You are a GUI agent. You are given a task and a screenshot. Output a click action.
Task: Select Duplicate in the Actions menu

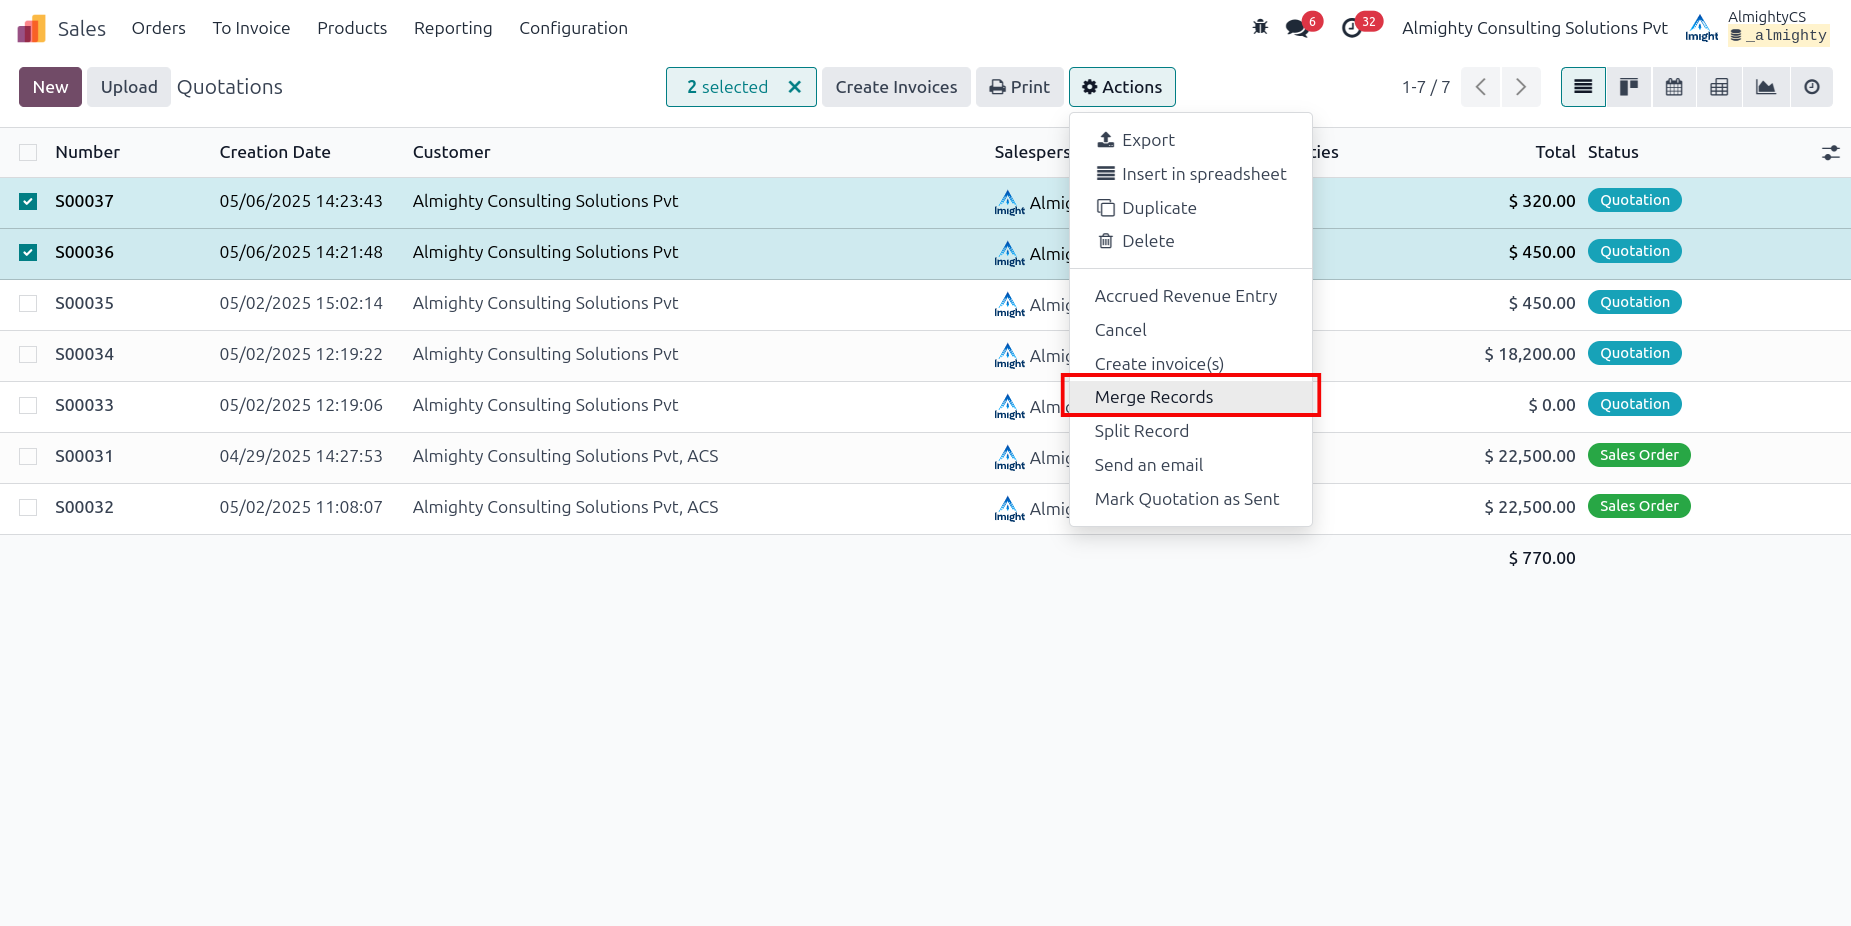coord(1159,208)
